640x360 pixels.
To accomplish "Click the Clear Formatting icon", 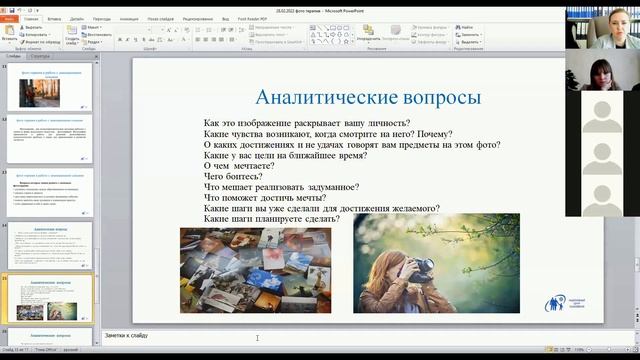I will (x=187, y=30).
